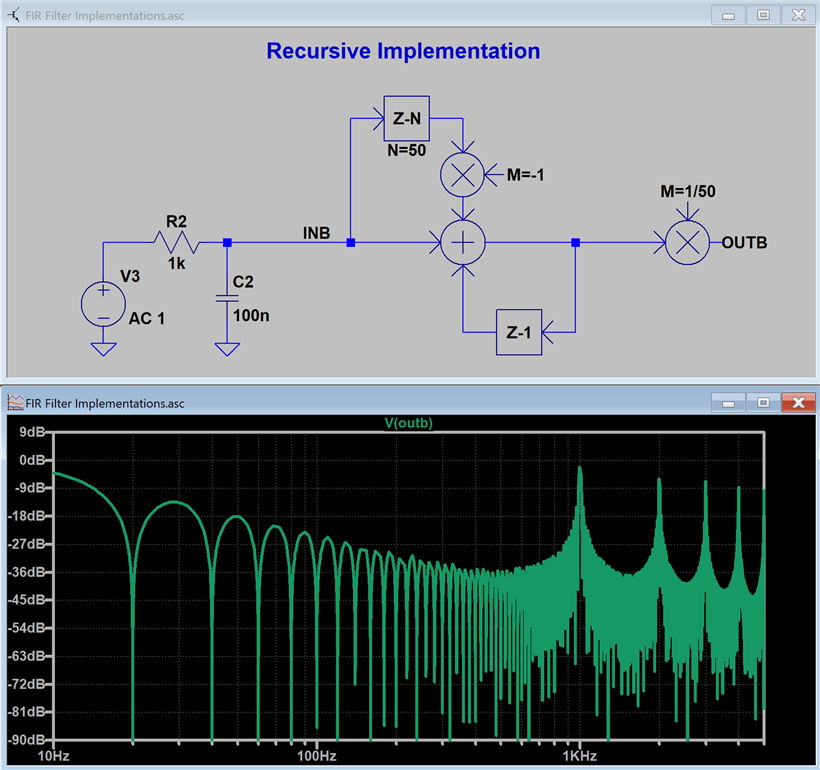Click the INB net label
The width and height of the screenshot is (820, 770).
(316, 233)
